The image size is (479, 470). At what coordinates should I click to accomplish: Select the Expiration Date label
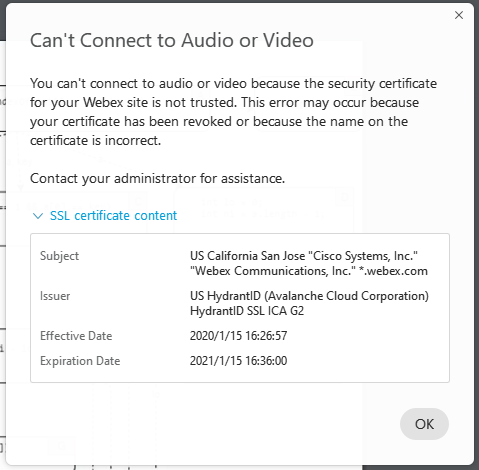point(80,361)
